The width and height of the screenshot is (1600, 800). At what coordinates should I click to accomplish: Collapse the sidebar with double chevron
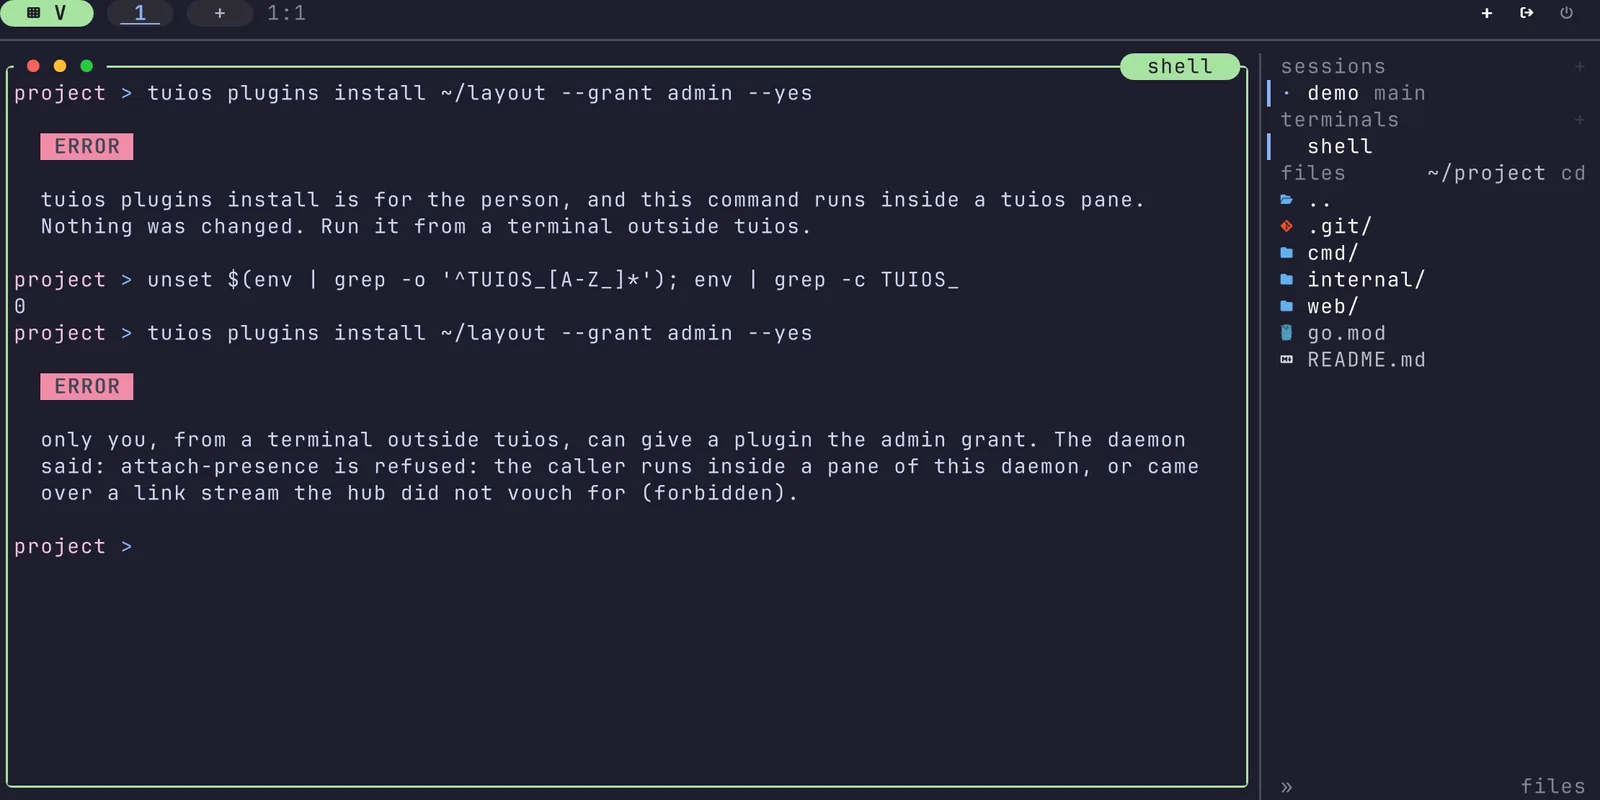1287,787
